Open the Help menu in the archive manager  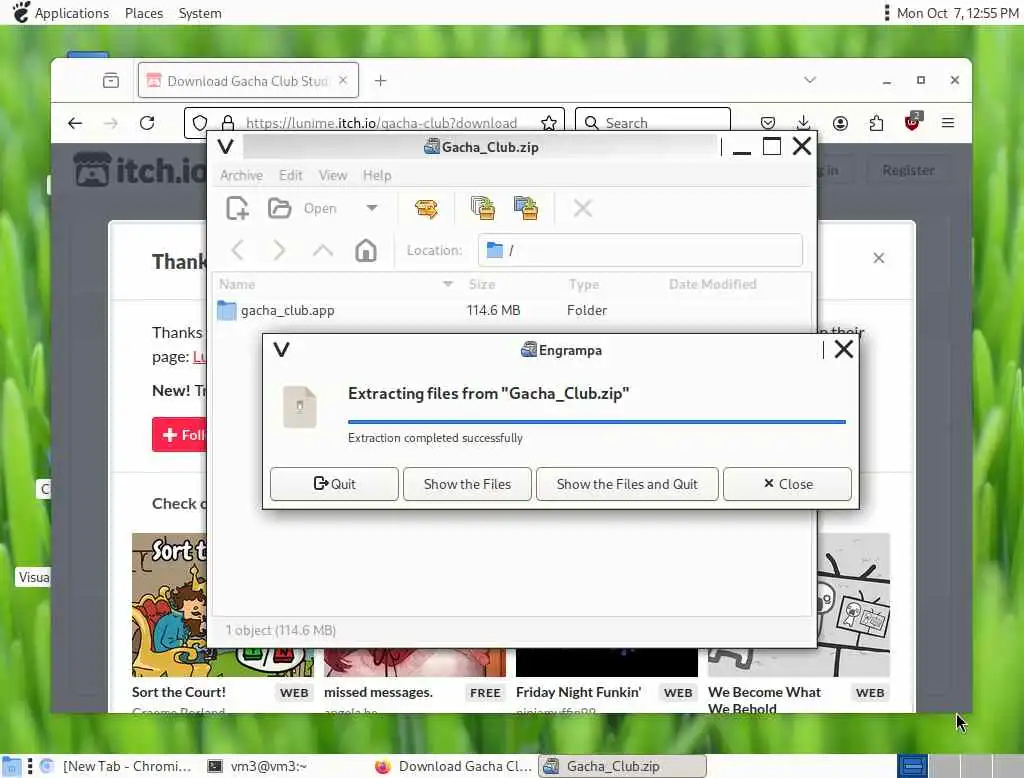(377, 175)
